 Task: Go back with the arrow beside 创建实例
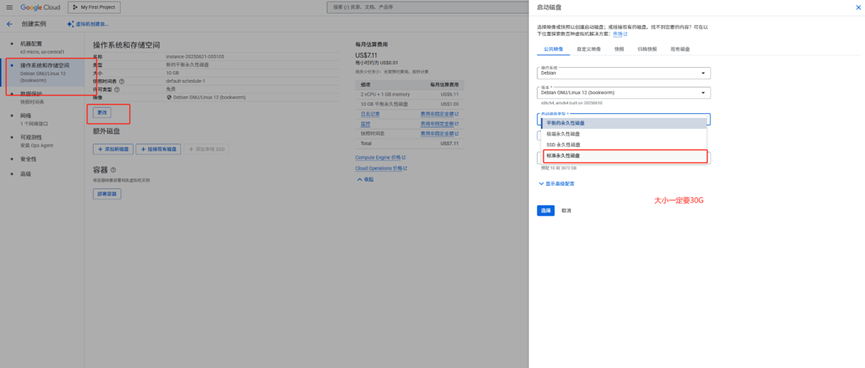[x=9, y=24]
